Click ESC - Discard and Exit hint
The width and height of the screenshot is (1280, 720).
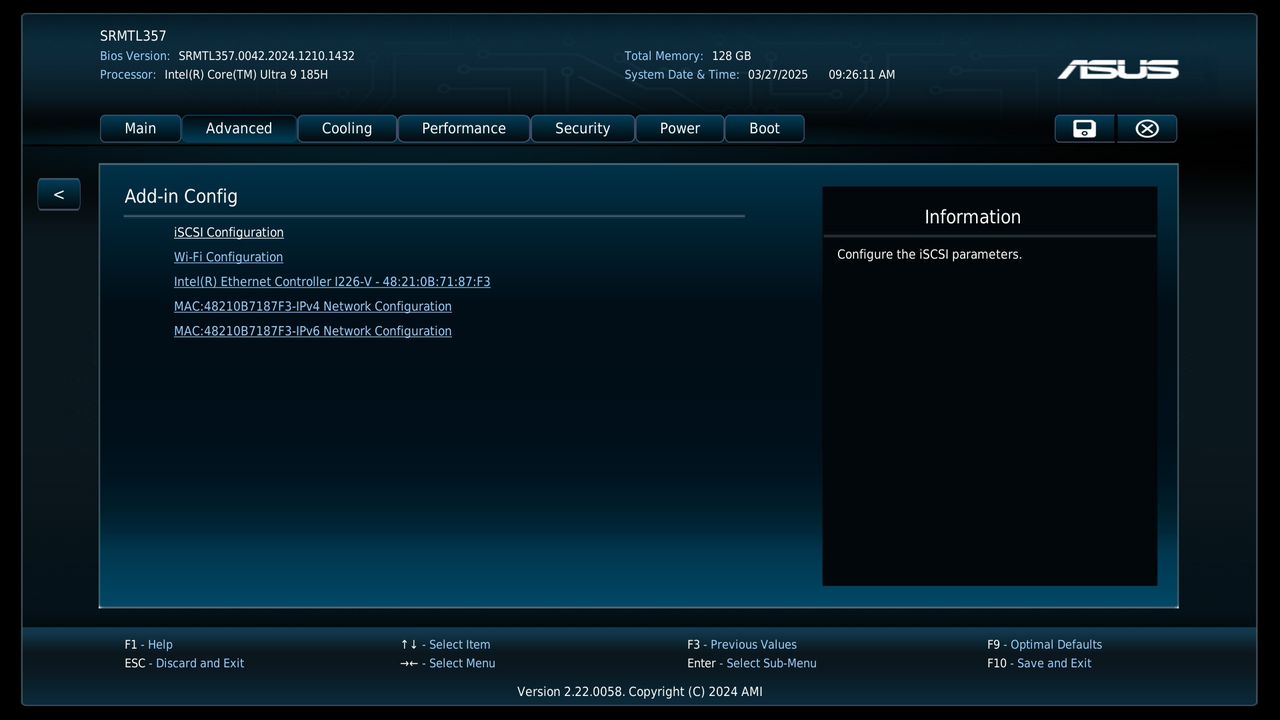click(184, 663)
